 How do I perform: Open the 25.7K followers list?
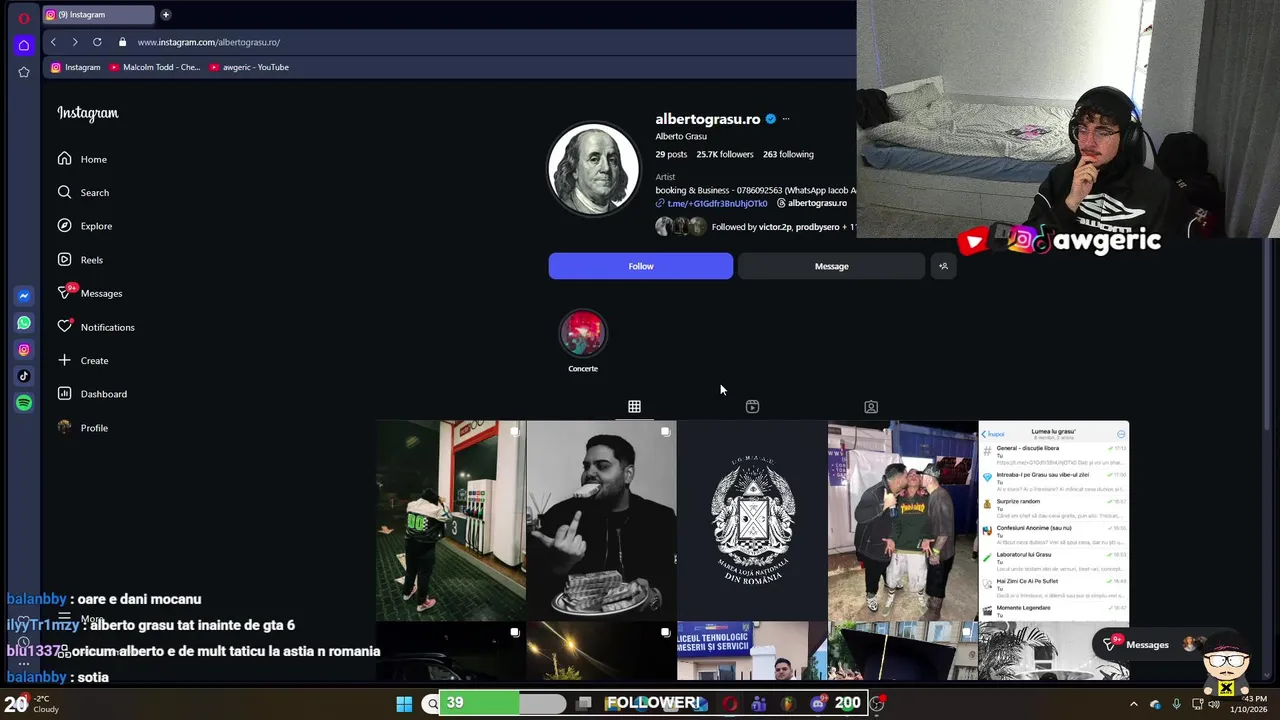[725, 154]
